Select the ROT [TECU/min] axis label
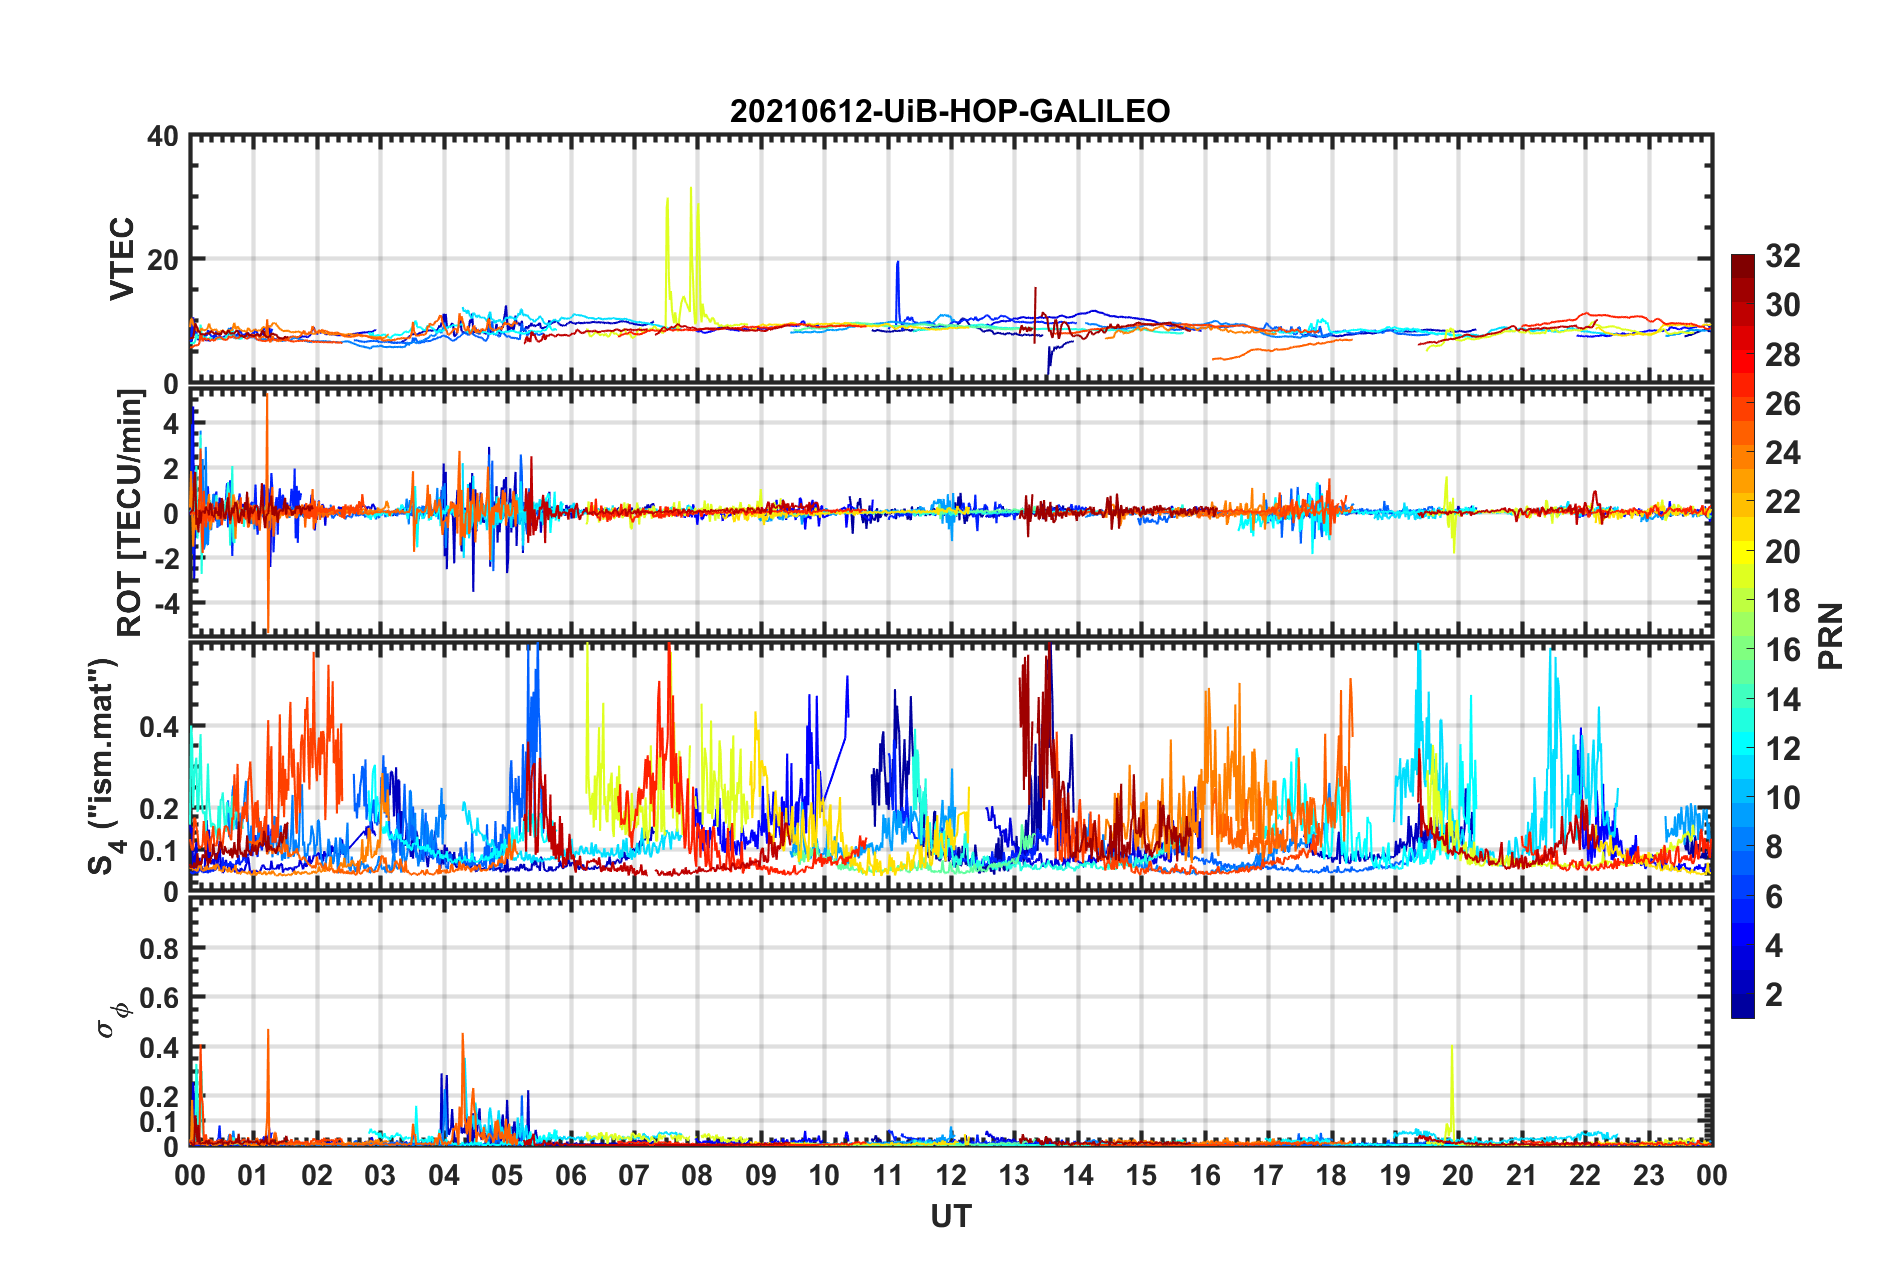The width and height of the screenshot is (1902, 1272). click(129, 513)
